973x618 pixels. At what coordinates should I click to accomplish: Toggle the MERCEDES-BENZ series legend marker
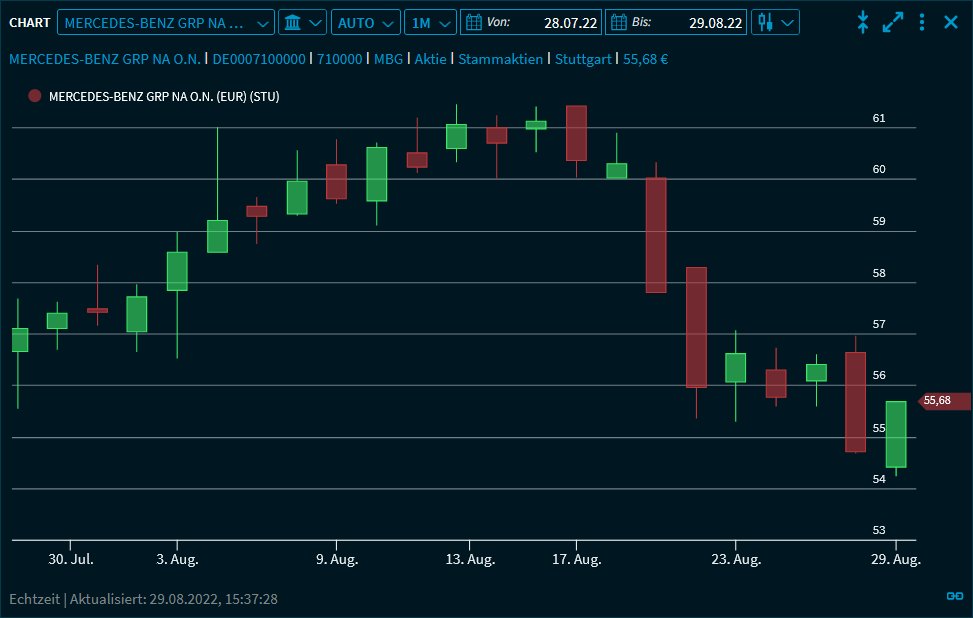pyautogui.click(x=35, y=96)
